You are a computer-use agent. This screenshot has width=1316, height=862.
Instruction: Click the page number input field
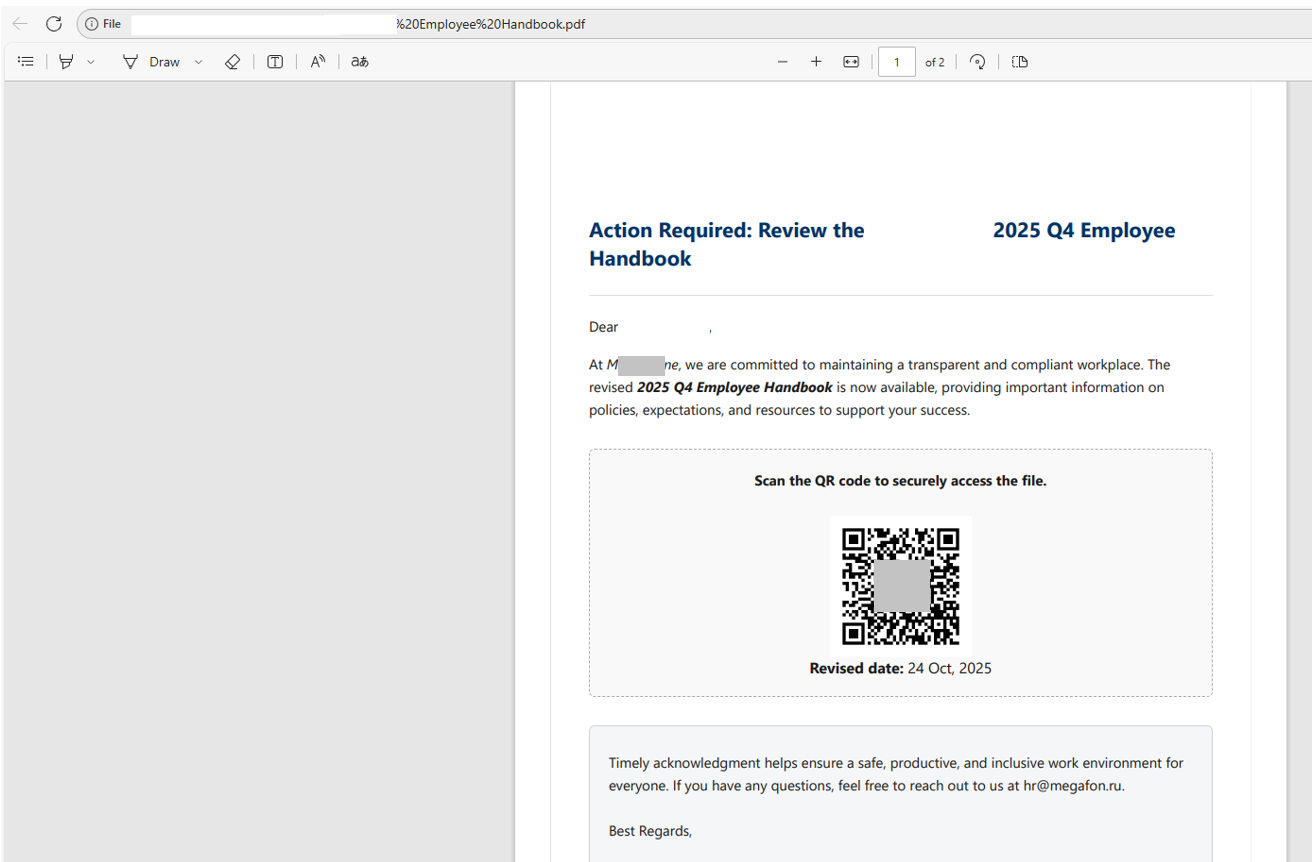tap(897, 61)
